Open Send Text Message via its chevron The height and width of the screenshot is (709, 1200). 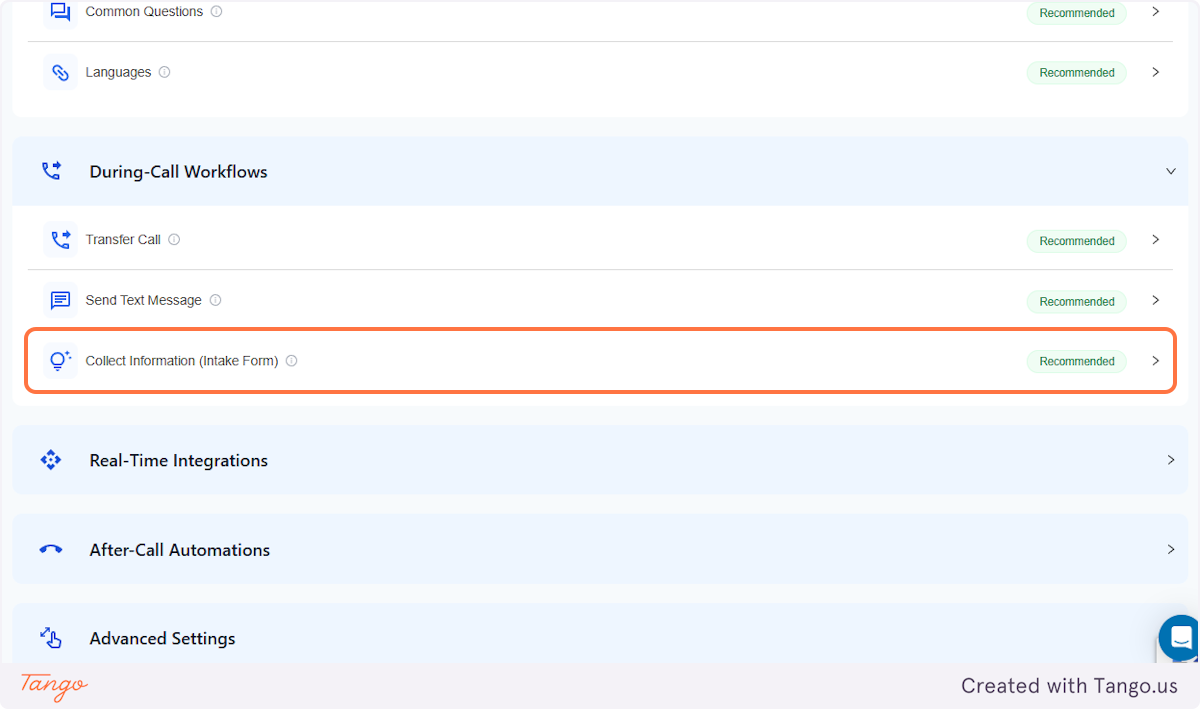click(x=1155, y=301)
